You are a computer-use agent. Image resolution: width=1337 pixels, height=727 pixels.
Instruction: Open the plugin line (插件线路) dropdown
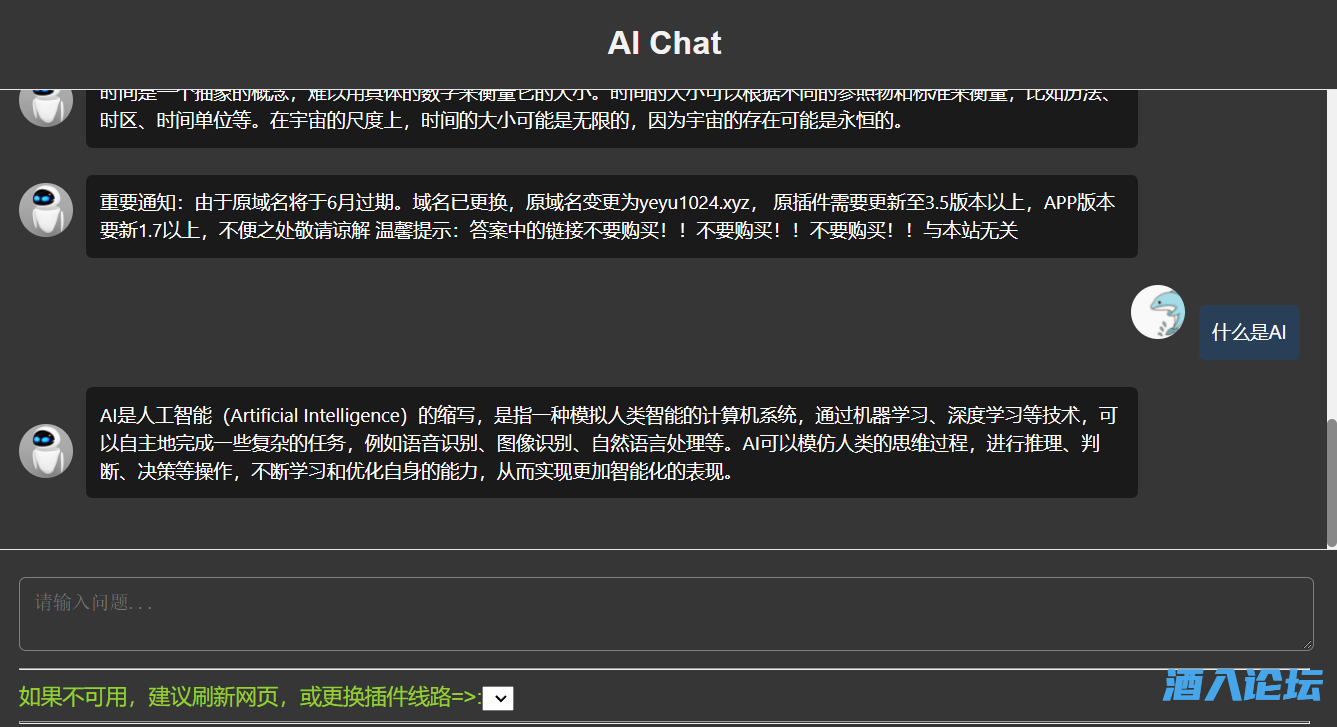[x=498, y=698]
